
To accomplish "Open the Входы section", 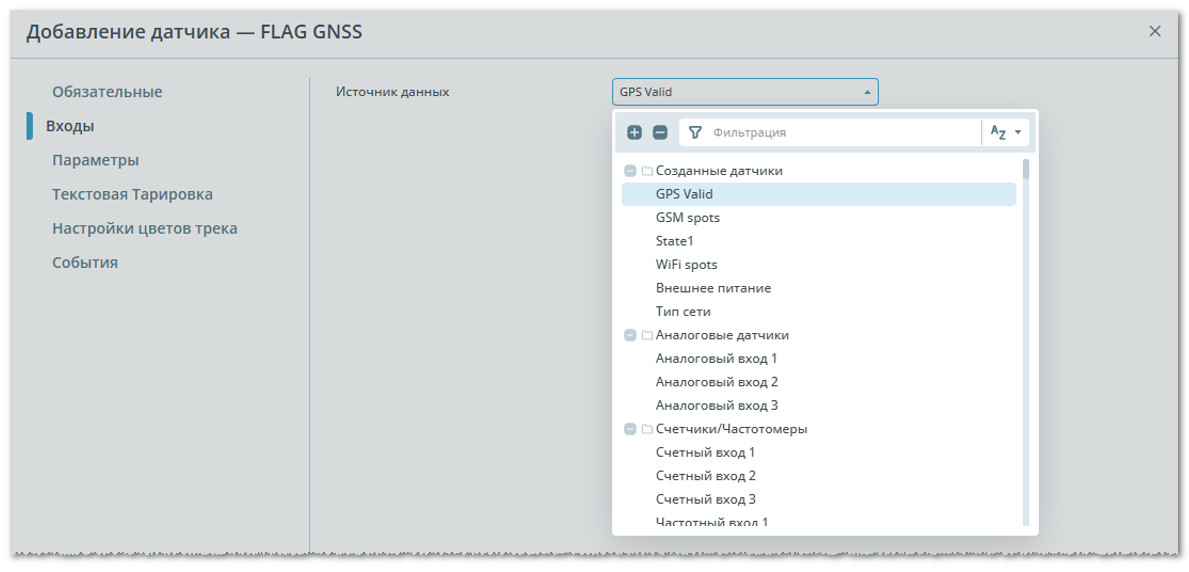I will 70,126.
